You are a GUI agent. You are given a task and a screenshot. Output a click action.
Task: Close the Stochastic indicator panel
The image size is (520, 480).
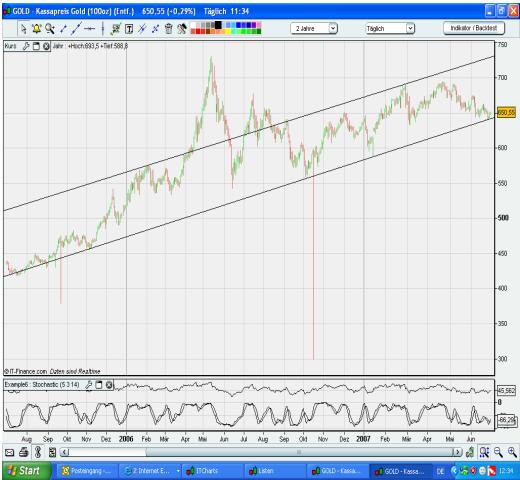click(109, 385)
